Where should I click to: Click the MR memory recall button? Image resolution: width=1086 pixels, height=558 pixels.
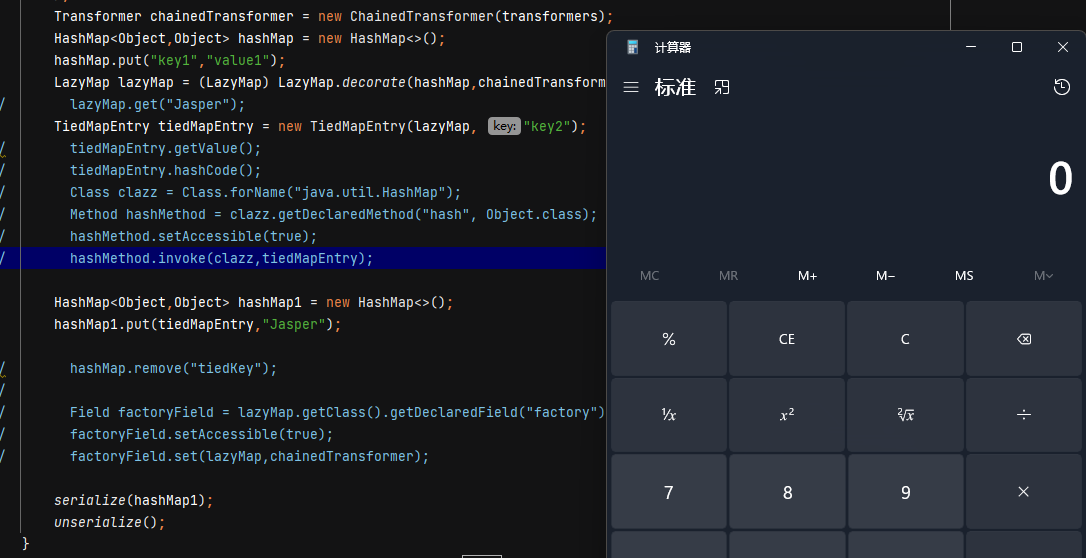click(x=728, y=276)
